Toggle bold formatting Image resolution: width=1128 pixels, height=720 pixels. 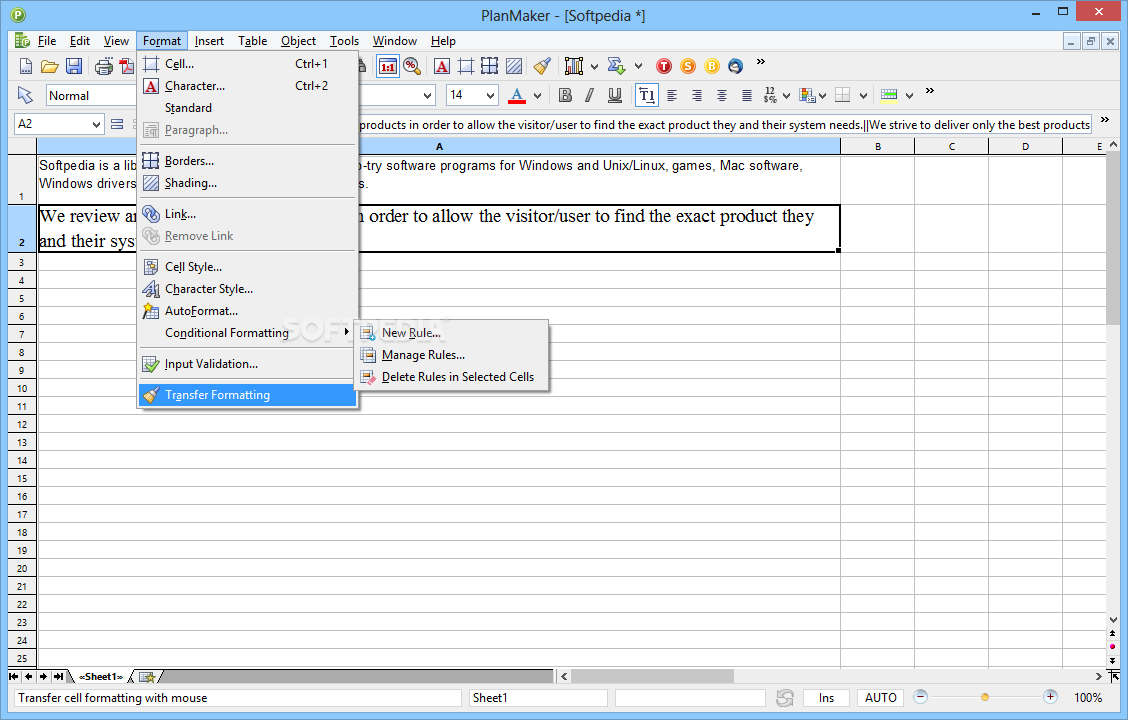coord(565,95)
